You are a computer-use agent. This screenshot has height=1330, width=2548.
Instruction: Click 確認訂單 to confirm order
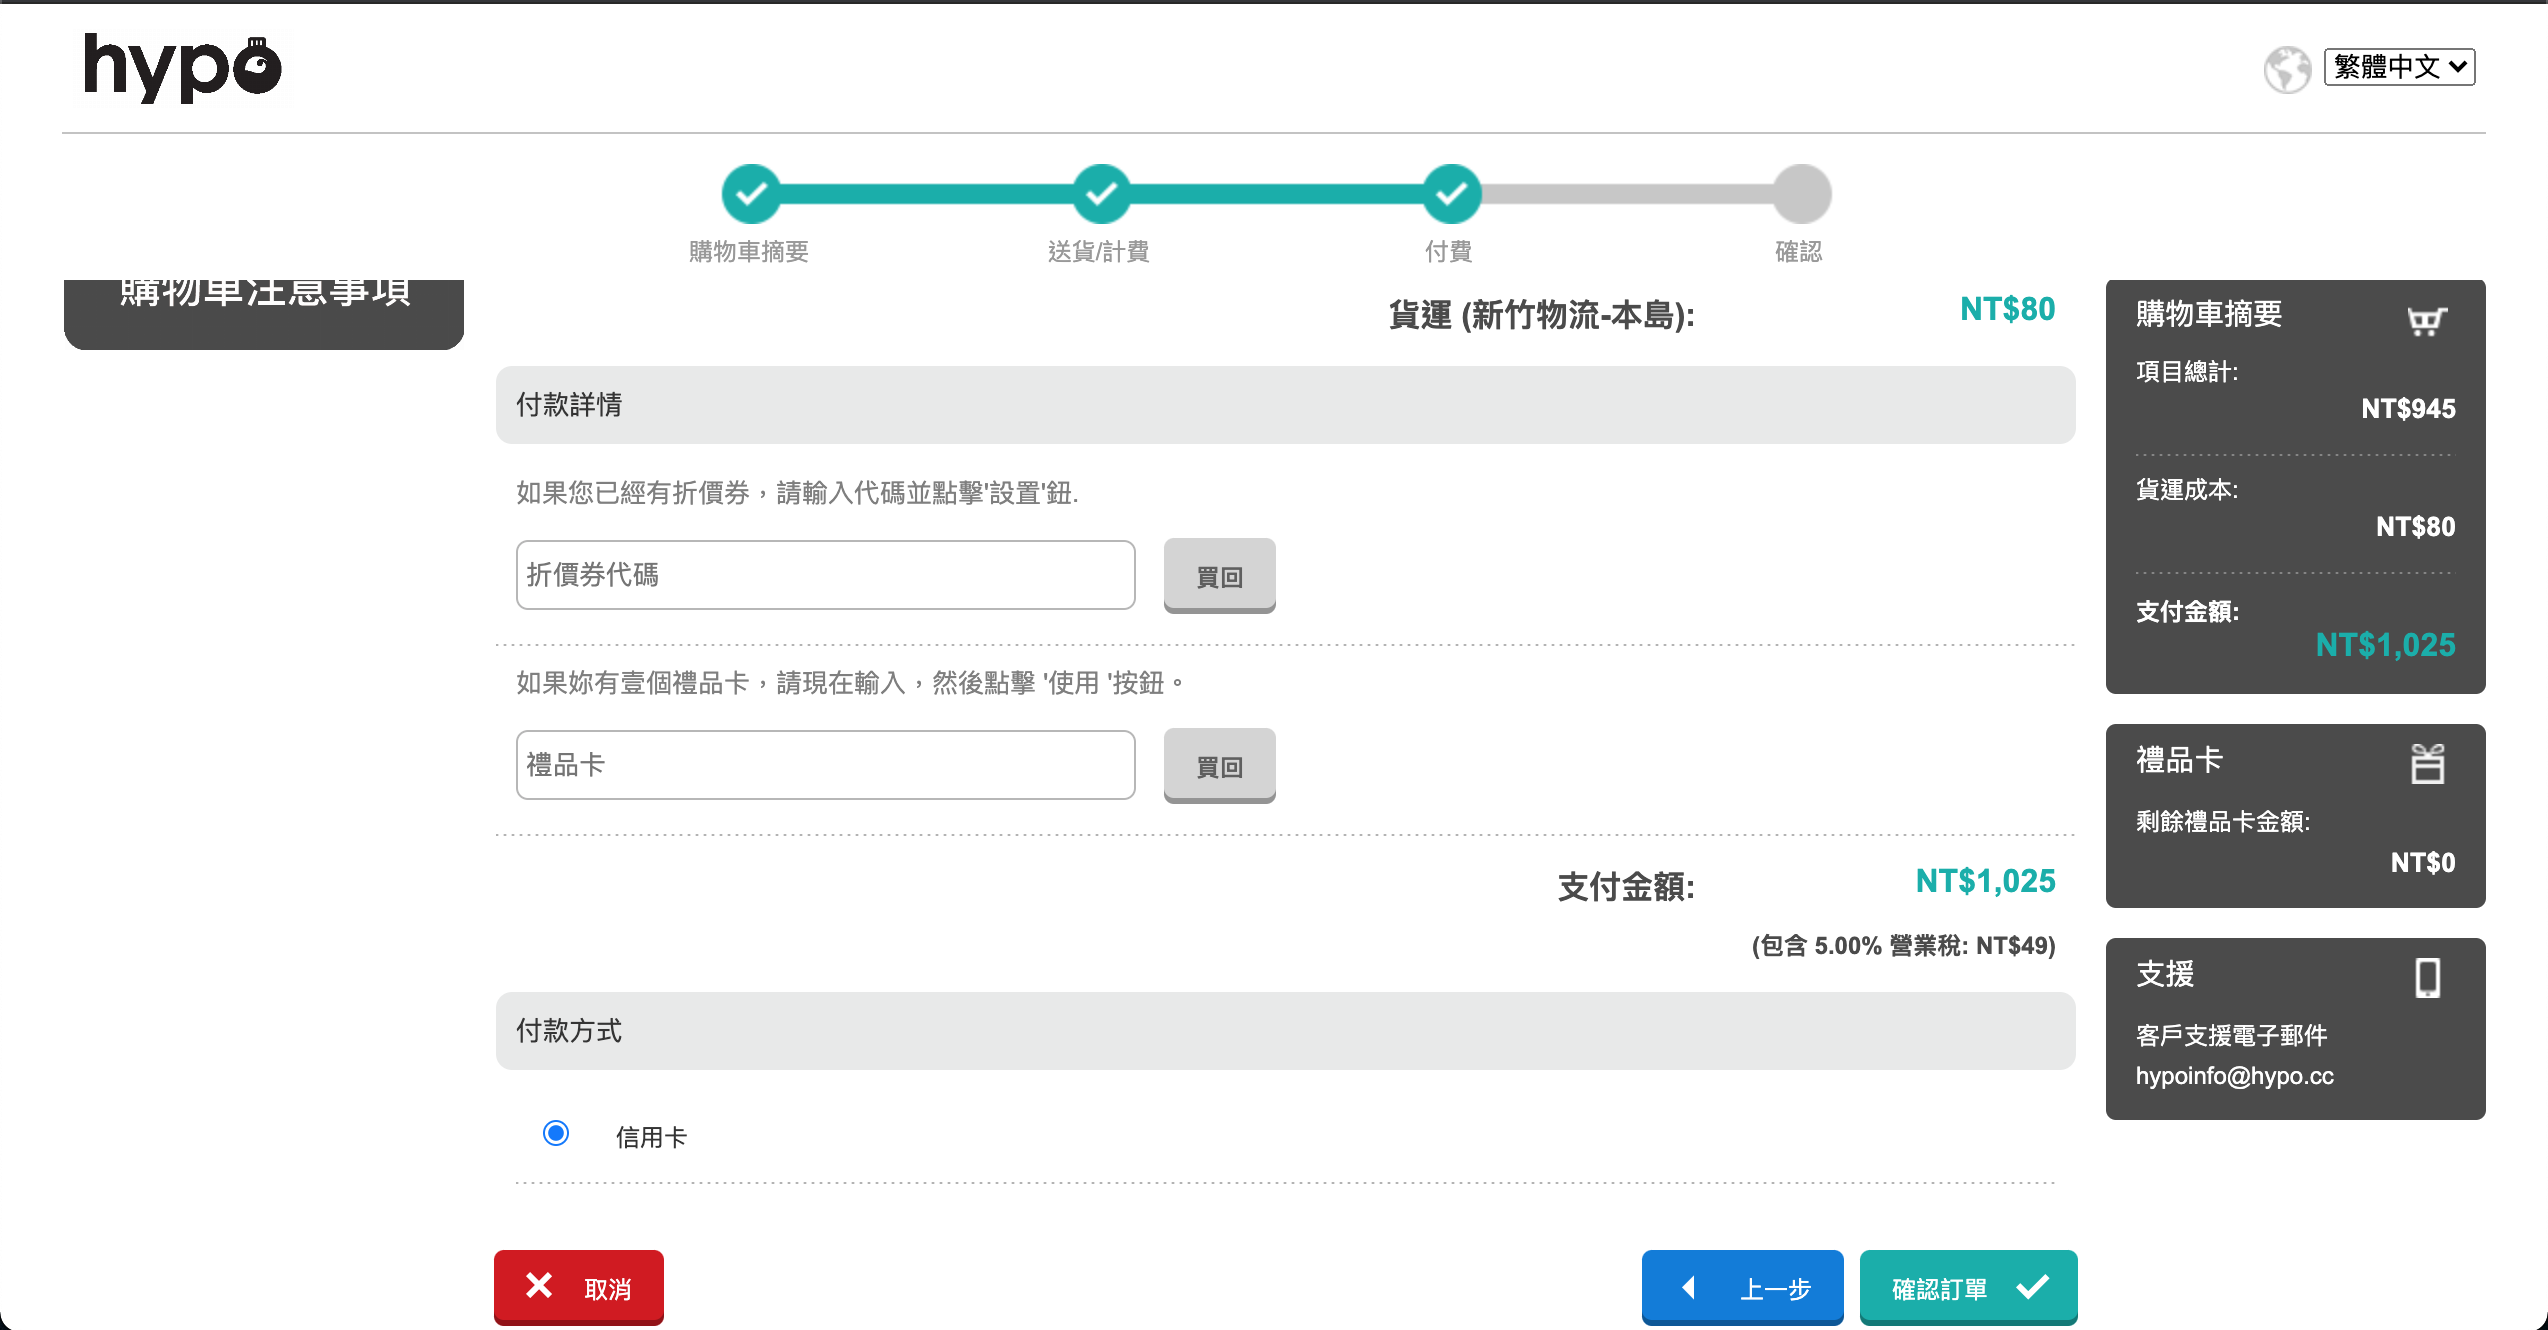pyautogui.click(x=1968, y=1288)
